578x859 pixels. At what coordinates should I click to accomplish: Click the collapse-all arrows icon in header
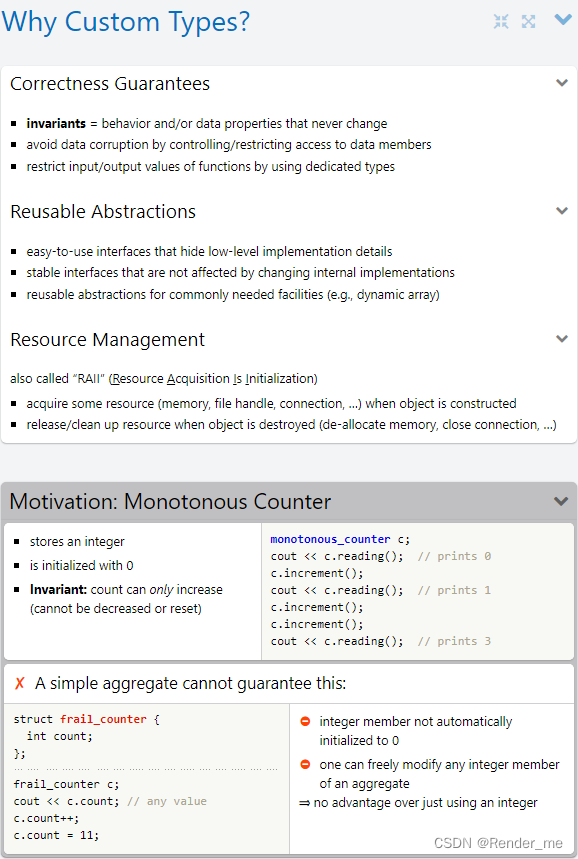tap(501, 21)
